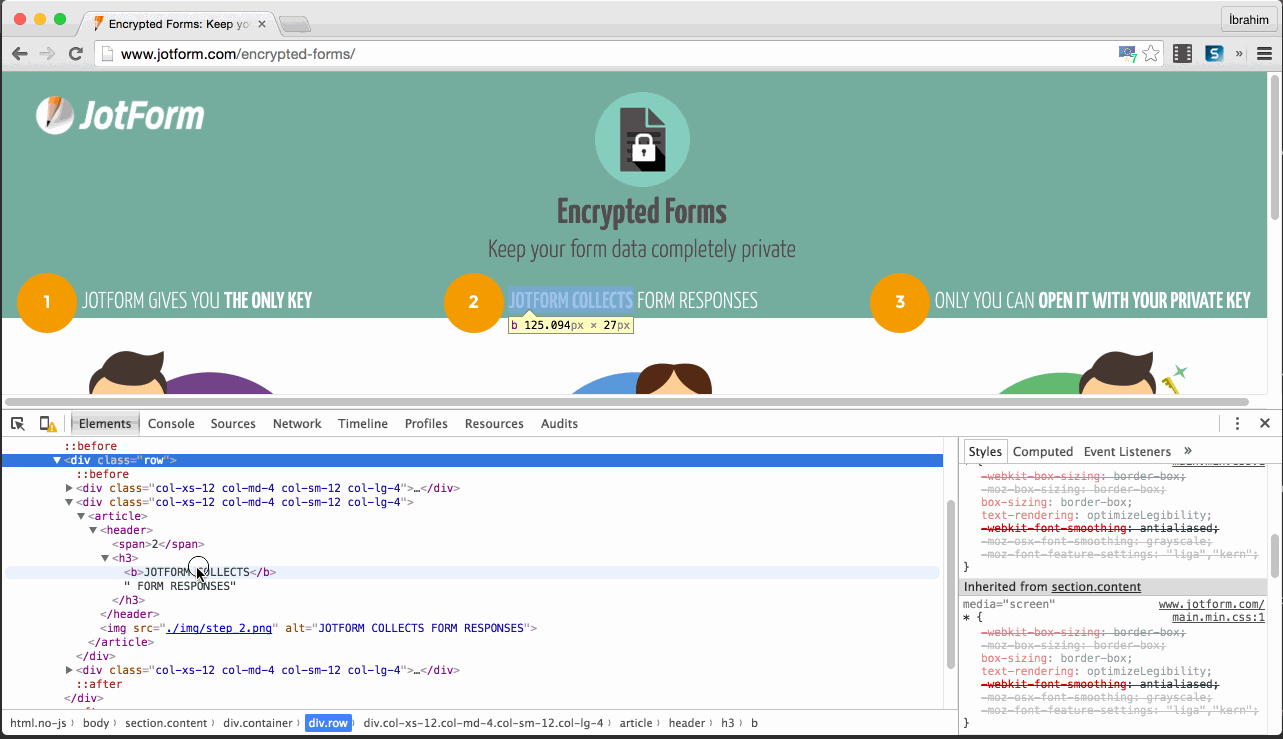Collapse the expanded col-xs-12 div containing article
1283x739 pixels.
[x=69, y=502]
